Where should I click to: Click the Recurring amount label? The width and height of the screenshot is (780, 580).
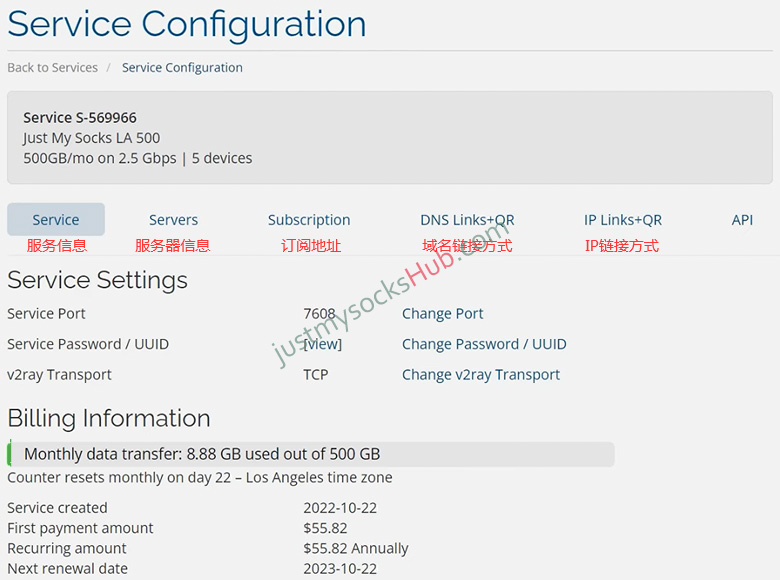pyautogui.click(x=67, y=549)
